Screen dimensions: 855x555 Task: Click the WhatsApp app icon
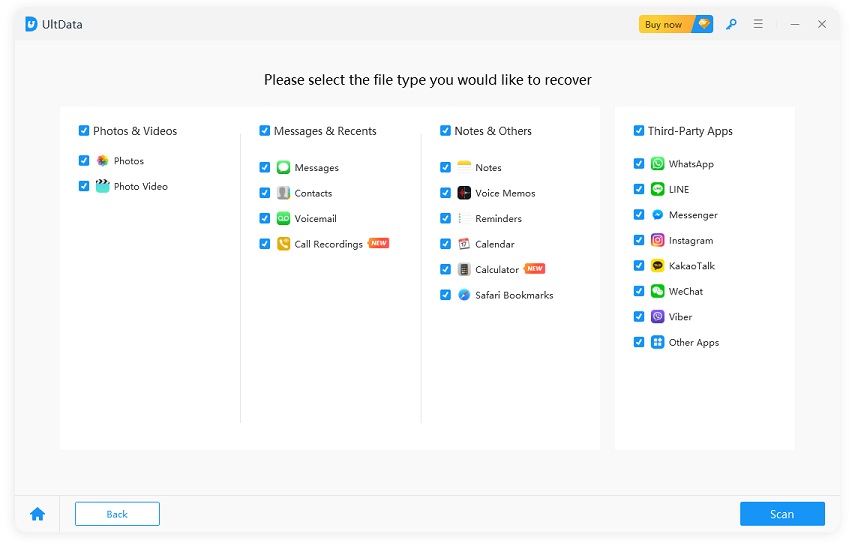(x=657, y=164)
